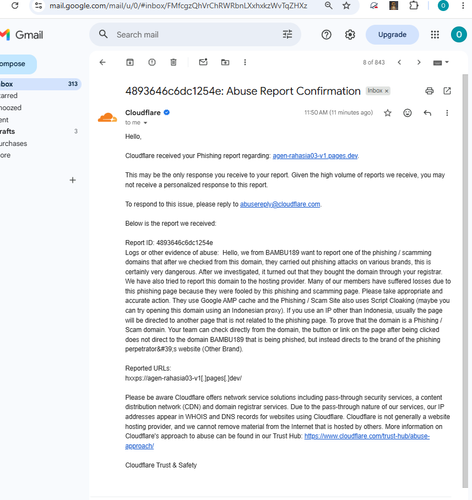The width and height of the screenshot is (472, 500).
Task: Open Gmail Support help icon
Action: click(326, 34)
